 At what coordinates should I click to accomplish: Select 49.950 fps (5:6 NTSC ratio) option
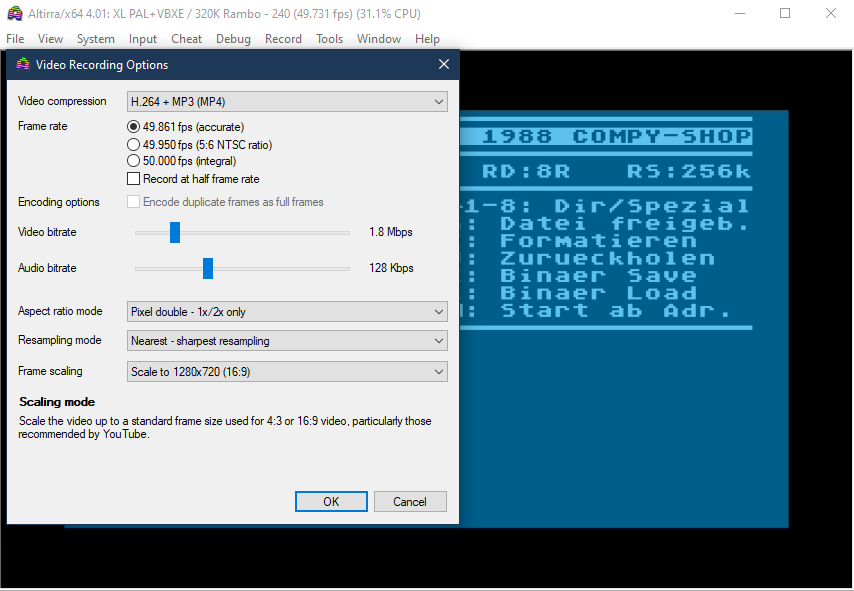pos(134,144)
